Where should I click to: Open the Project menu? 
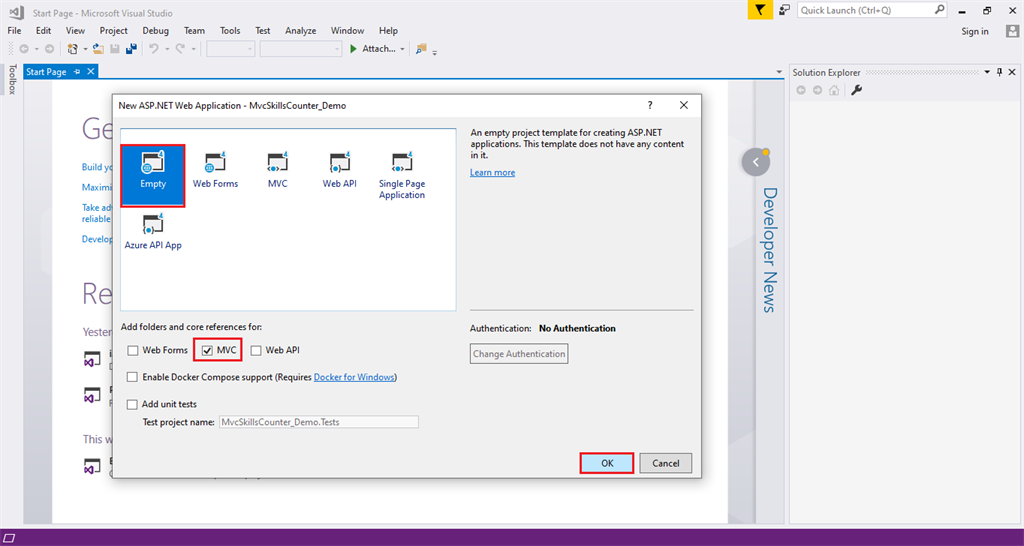pyautogui.click(x=114, y=31)
